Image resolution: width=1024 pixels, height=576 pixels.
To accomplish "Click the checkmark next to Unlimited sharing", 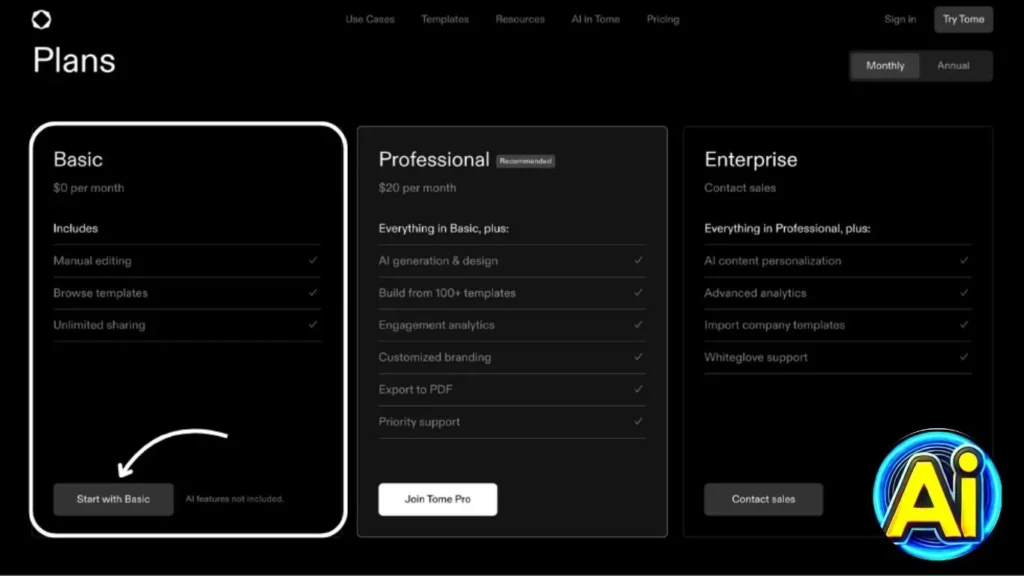I will 313,325.
